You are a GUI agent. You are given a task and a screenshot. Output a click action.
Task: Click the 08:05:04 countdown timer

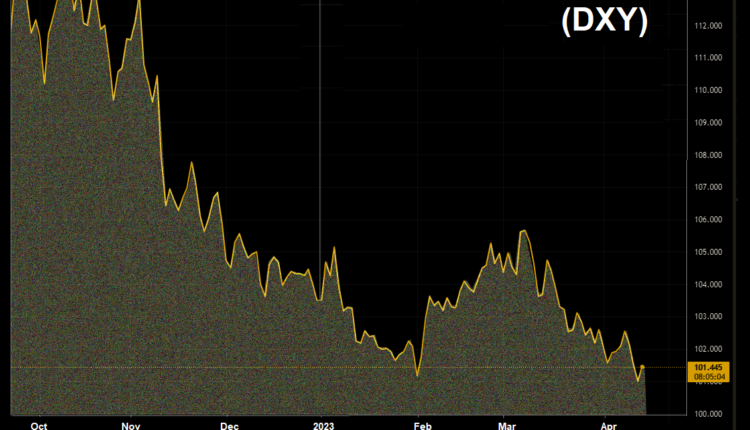click(x=708, y=379)
